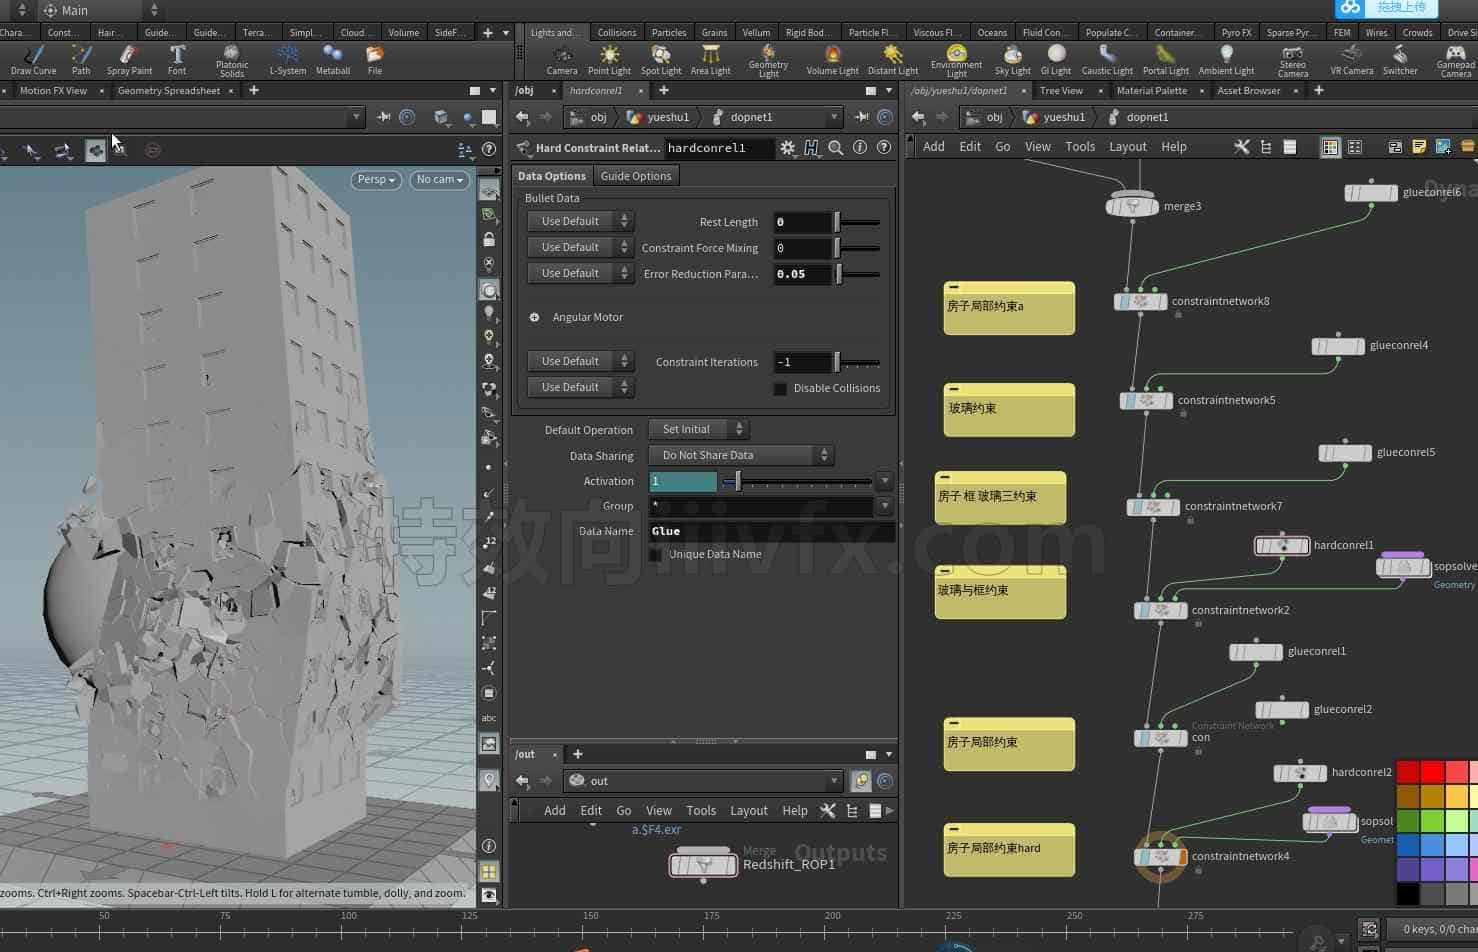Select the Redshift_ROP1 node in /out

click(x=704, y=864)
